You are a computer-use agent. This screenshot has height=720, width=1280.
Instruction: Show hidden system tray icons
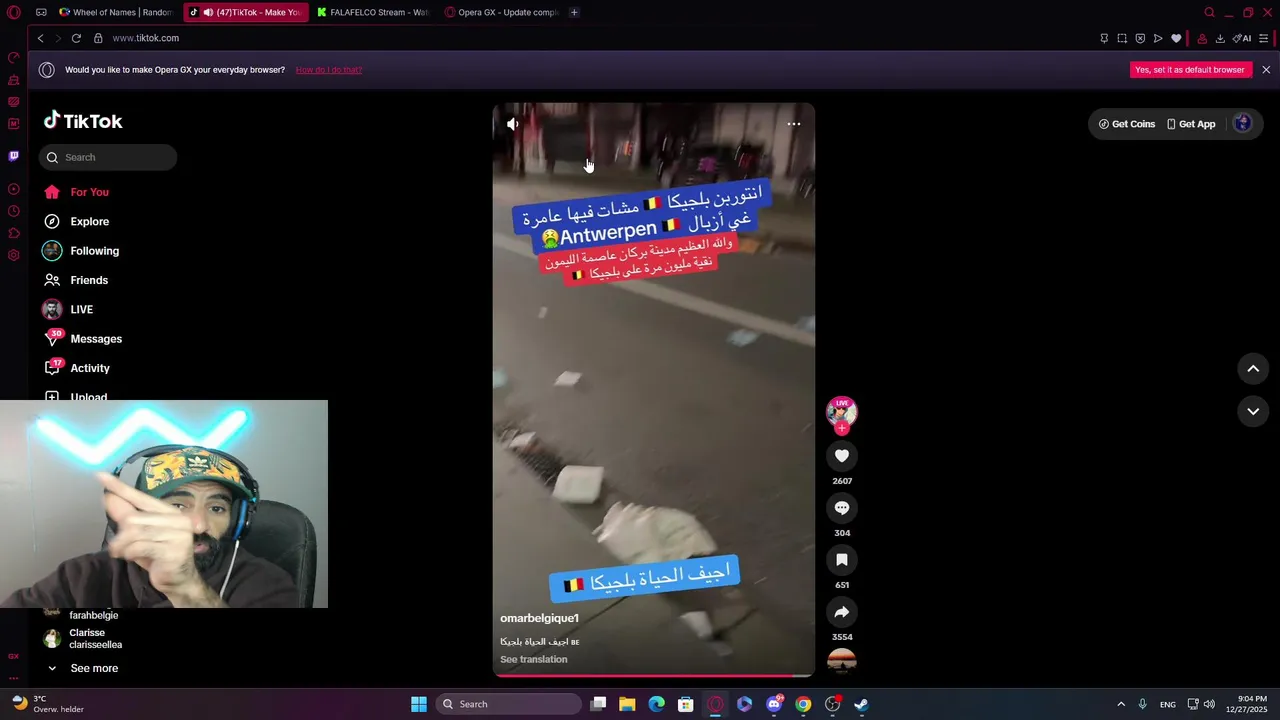1121,704
